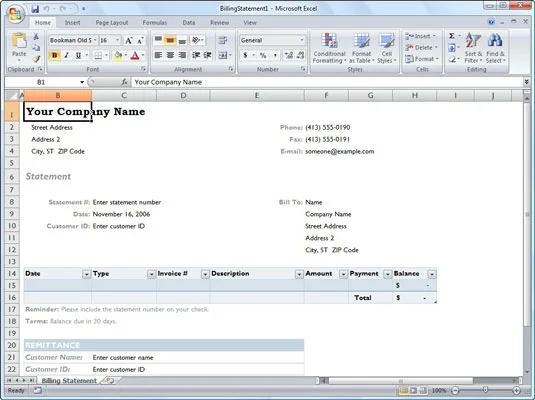Screen dimensions: 535x400
Task: Click the Paste clipboard icon
Action: pyautogui.click(x=19, y=41)
